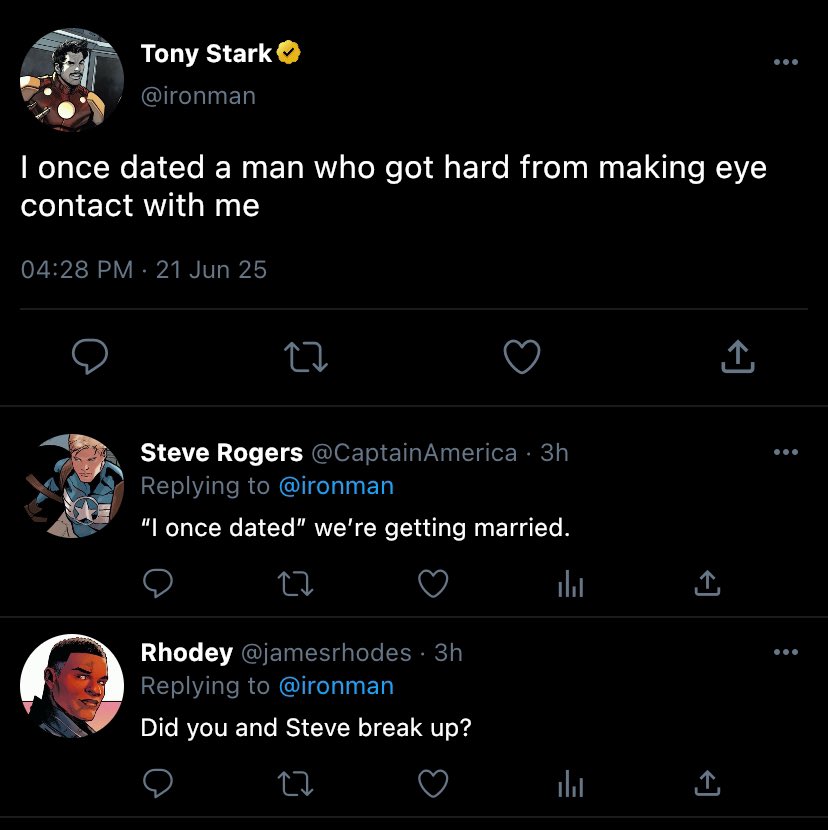
Task: View analytics for Steve Rogers' reply
Action: [x=570, y=584]
